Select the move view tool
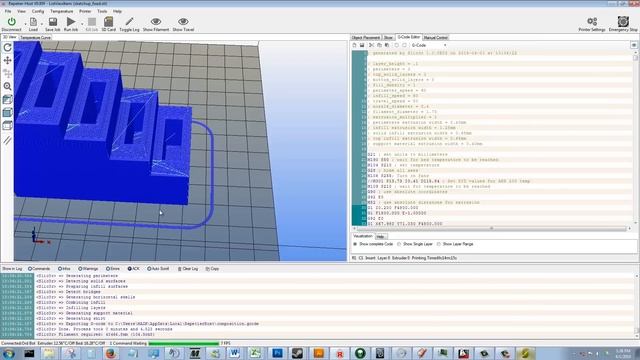The height and width of the screenshot is (360, 640). [7, 60]
